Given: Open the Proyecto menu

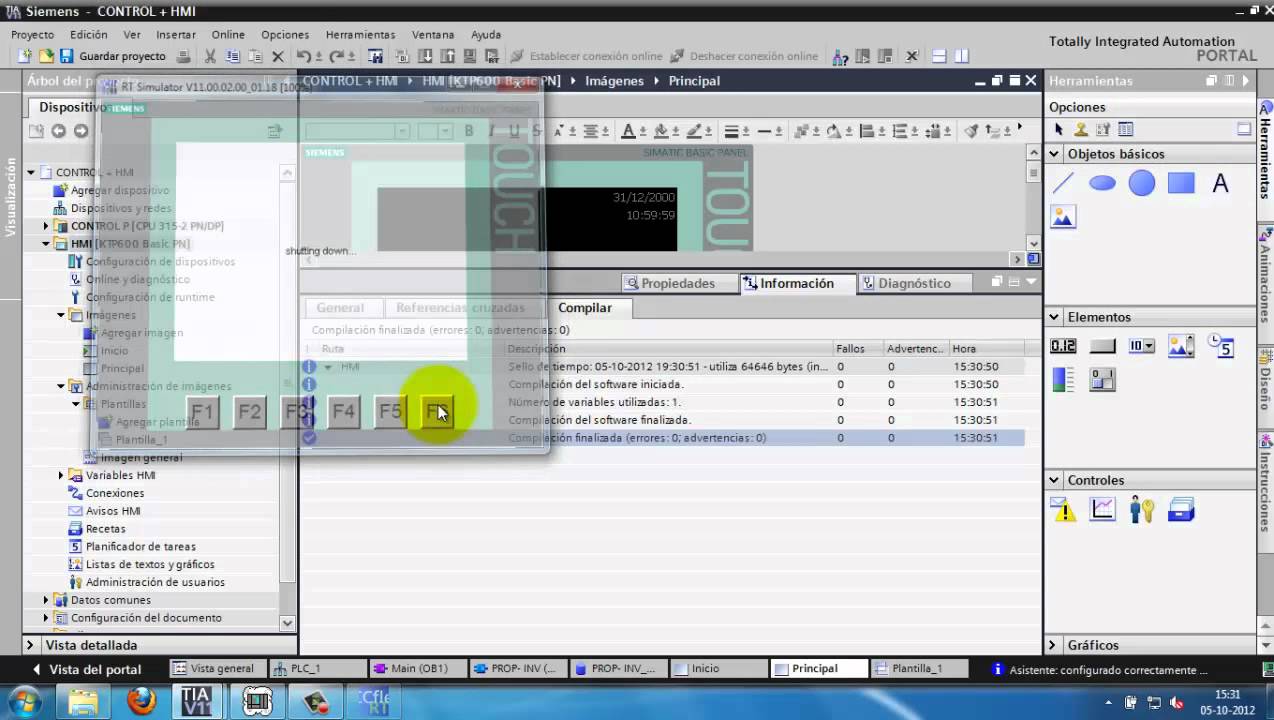Looking at the screenshot, I should (x=33, y=34).
